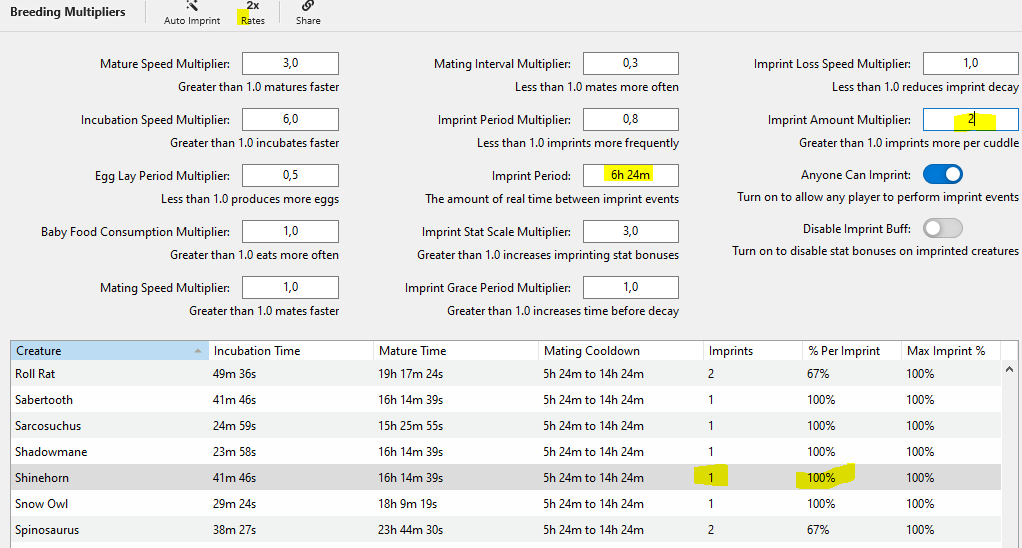This screenshot has height=548, width=1022.
Task: Click Sarcosuchus mature time 15h 25m 55s
Action: pos(411,426)
